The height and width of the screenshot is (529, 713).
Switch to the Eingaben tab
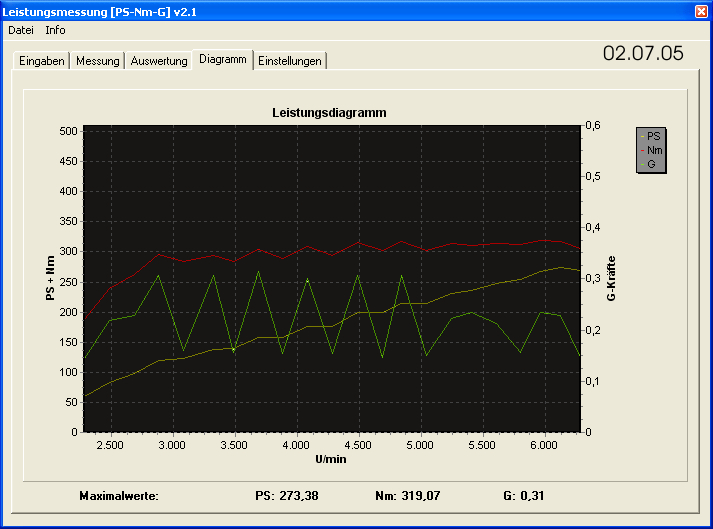click(x=42, y=61)
